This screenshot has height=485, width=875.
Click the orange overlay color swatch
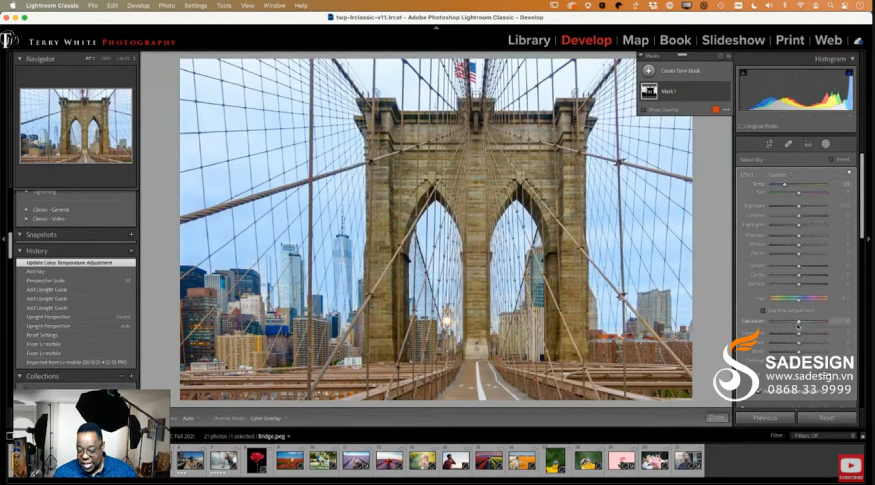coord(716,110)
